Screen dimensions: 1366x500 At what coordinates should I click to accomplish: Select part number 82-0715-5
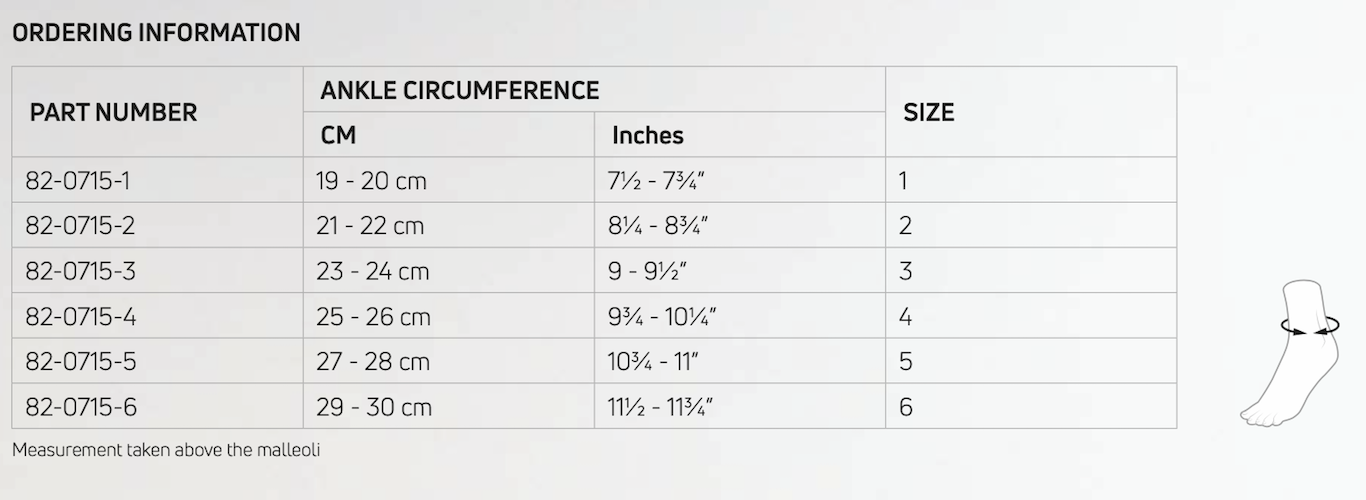coord(80,362)
